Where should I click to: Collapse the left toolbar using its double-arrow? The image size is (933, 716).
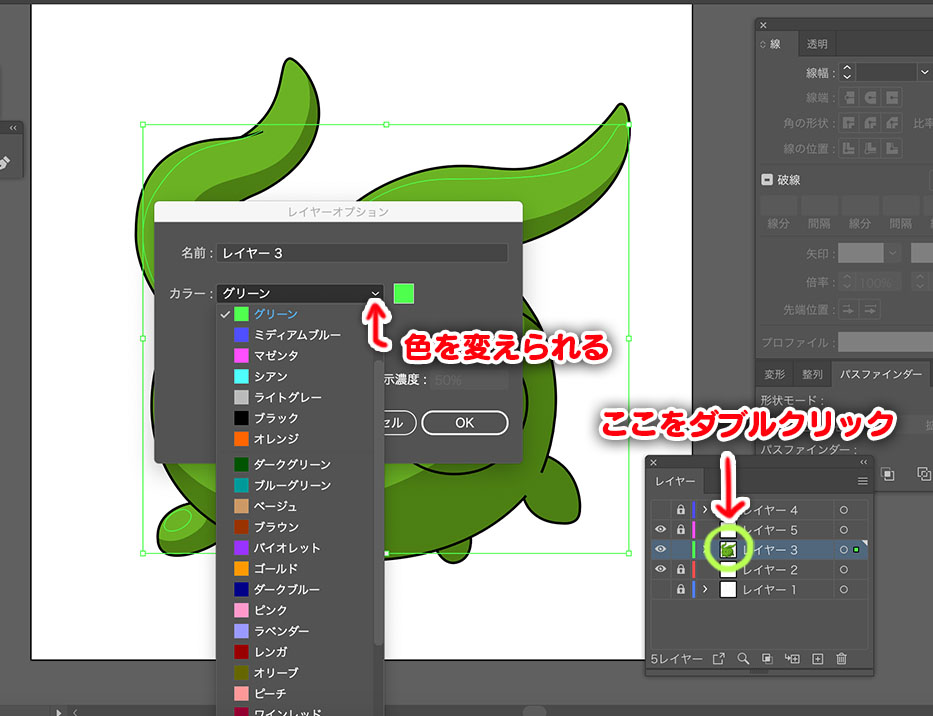tap(12, 128)
